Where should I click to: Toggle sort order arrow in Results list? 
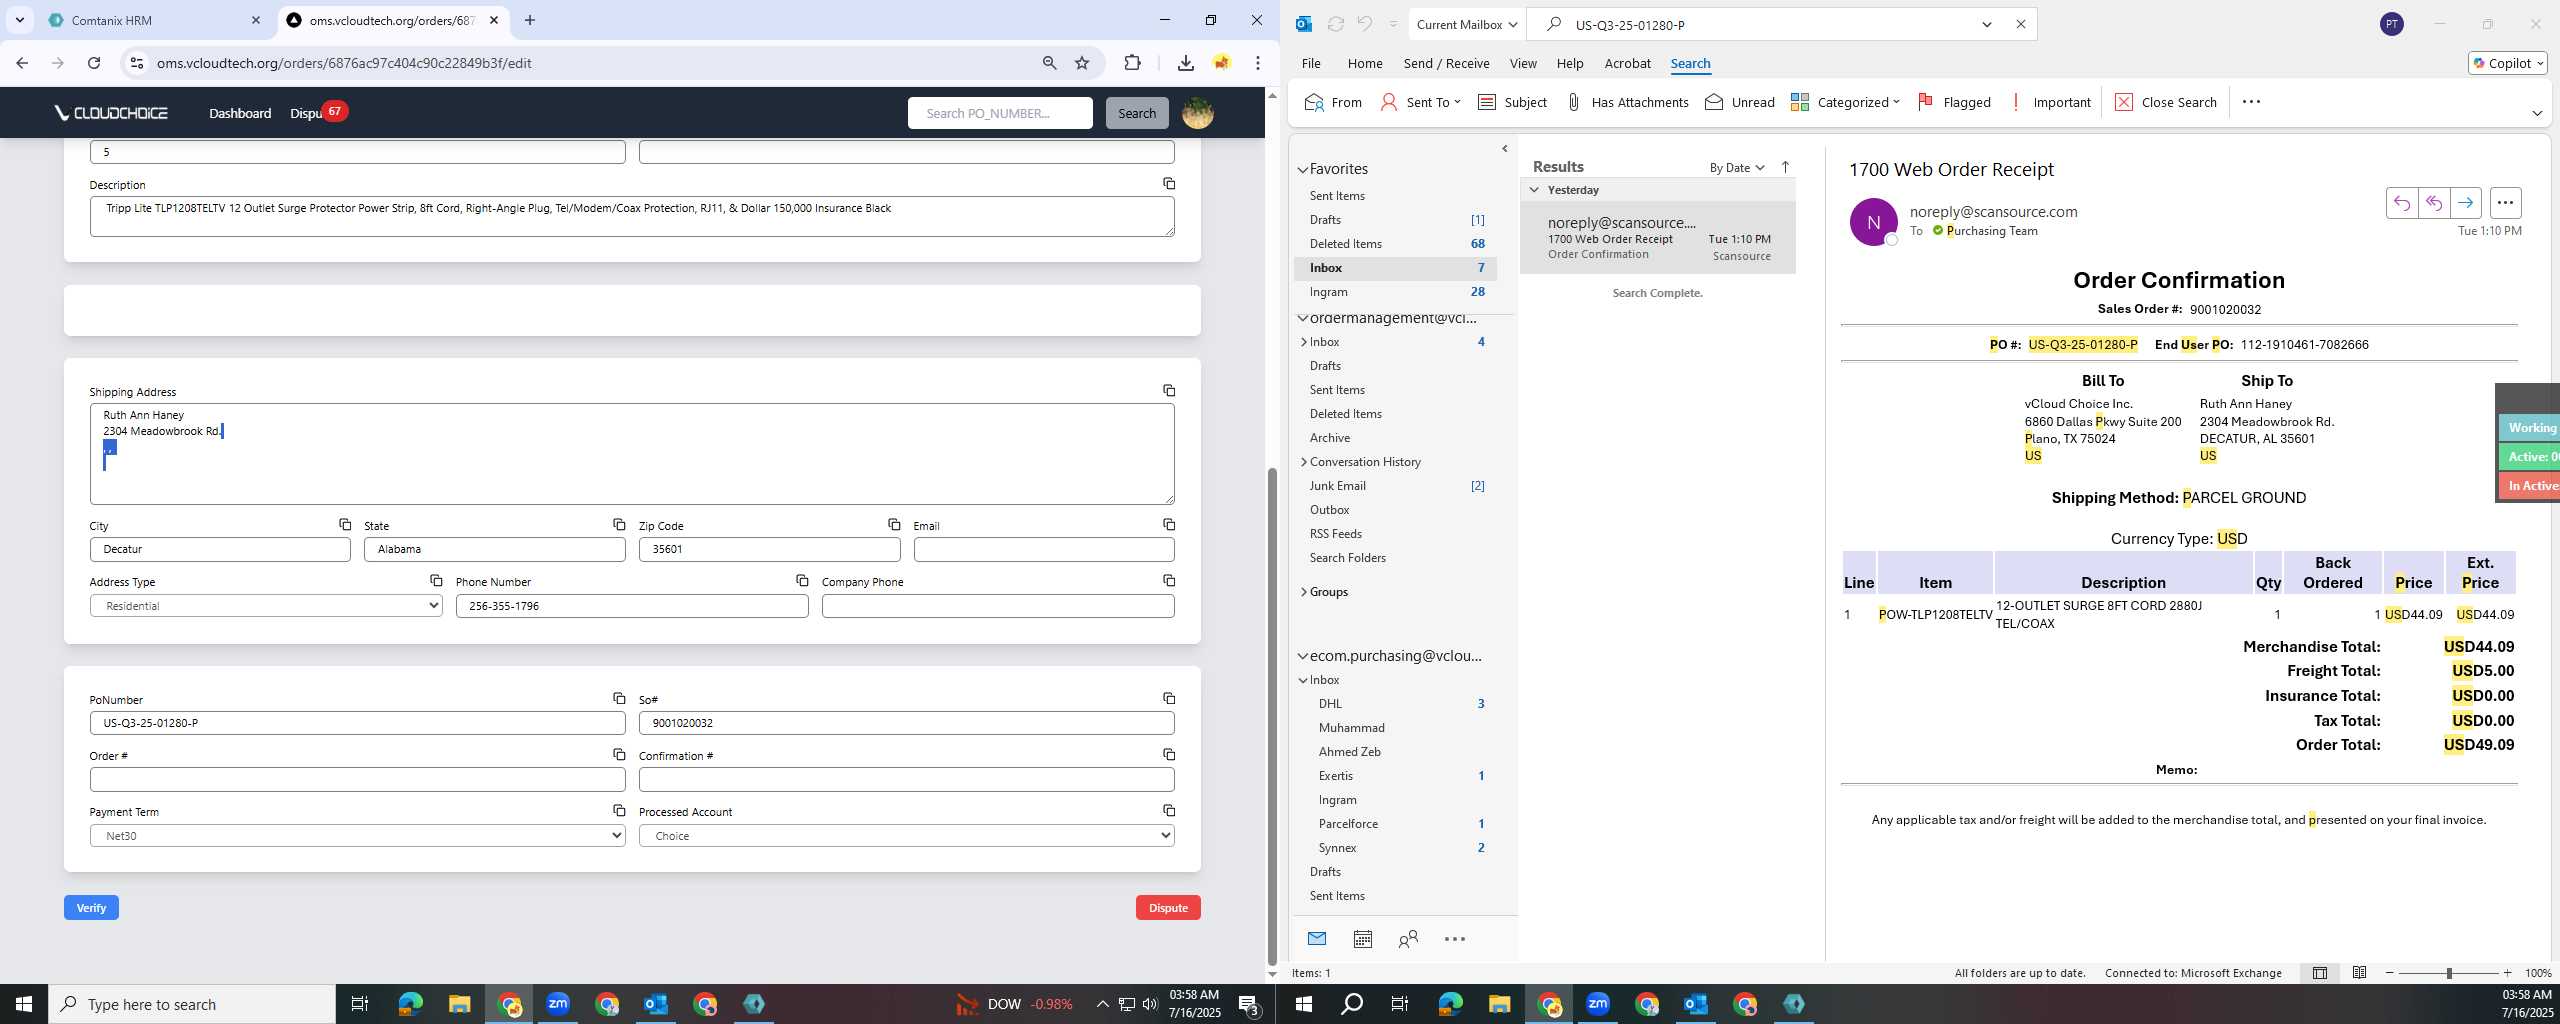[1785, 167]
